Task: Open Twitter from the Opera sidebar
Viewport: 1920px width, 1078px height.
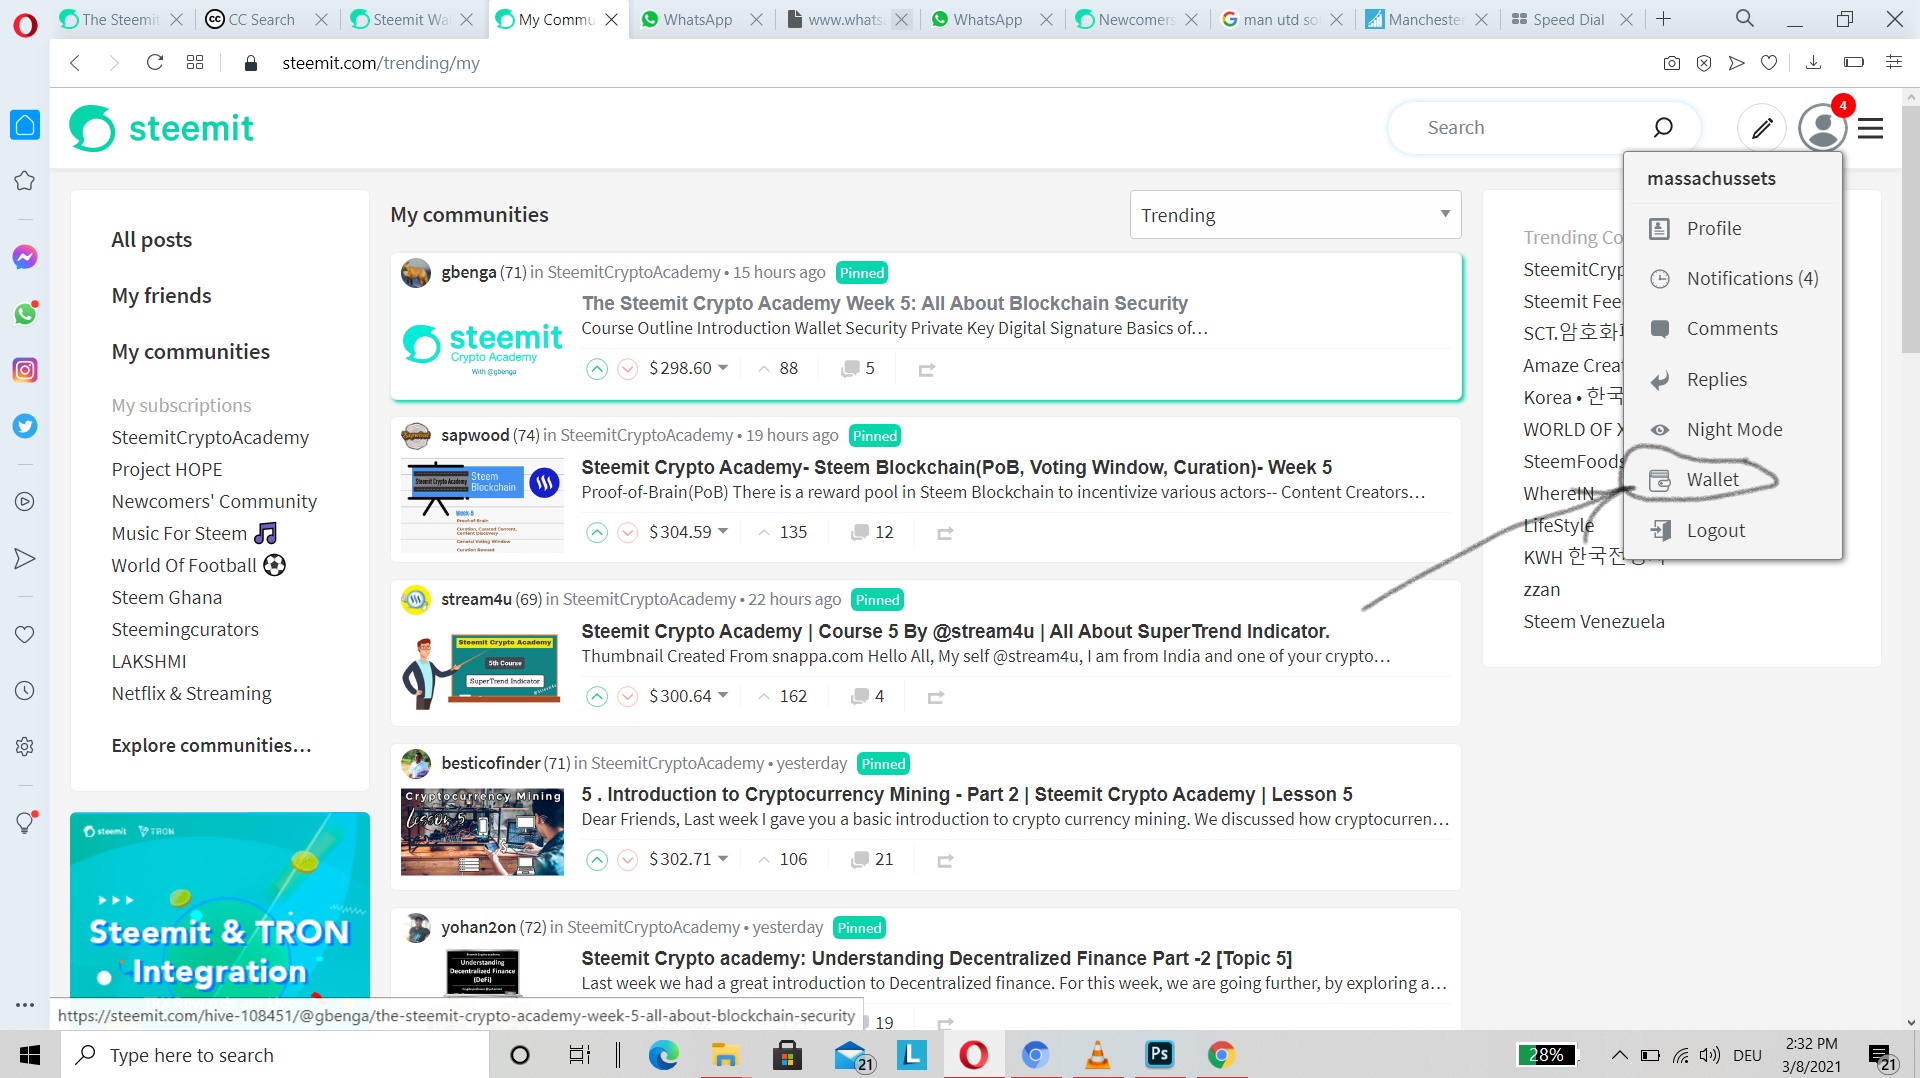Action: (25, 426)
